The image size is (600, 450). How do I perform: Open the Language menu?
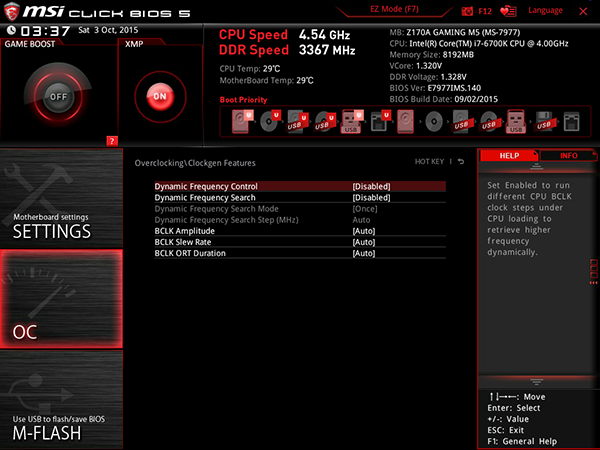(x=545, y=10)
